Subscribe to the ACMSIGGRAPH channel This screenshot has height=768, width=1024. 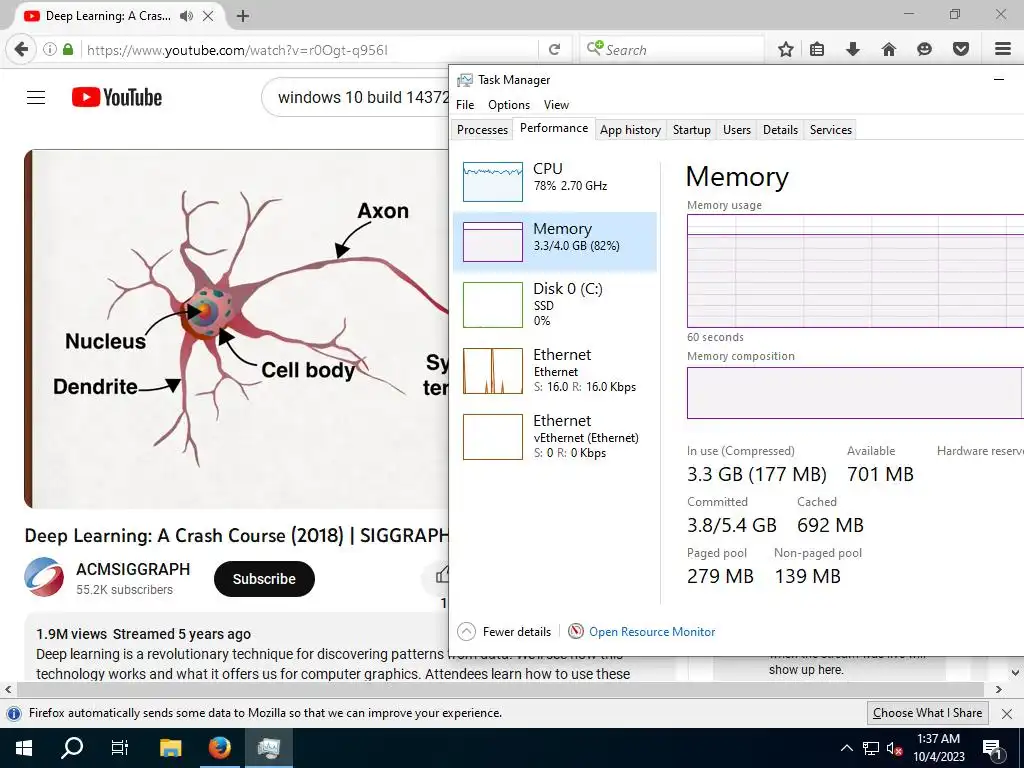(264, 579)
